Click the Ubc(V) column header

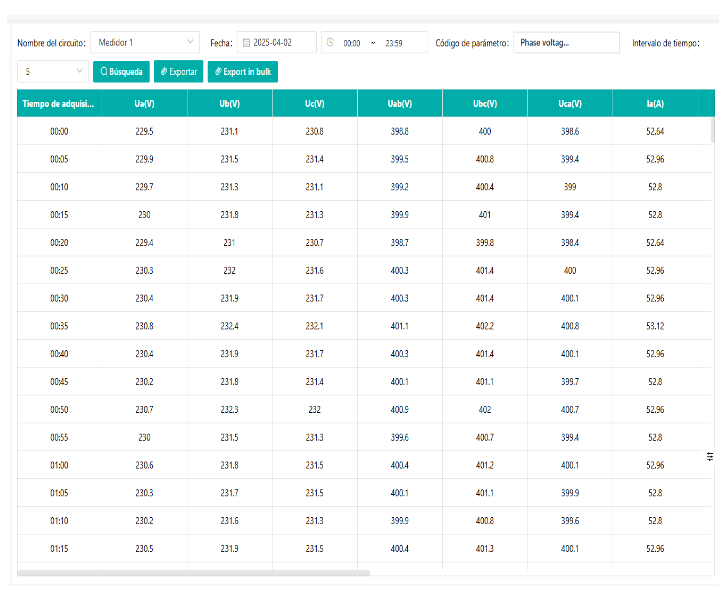coord(485,103)
